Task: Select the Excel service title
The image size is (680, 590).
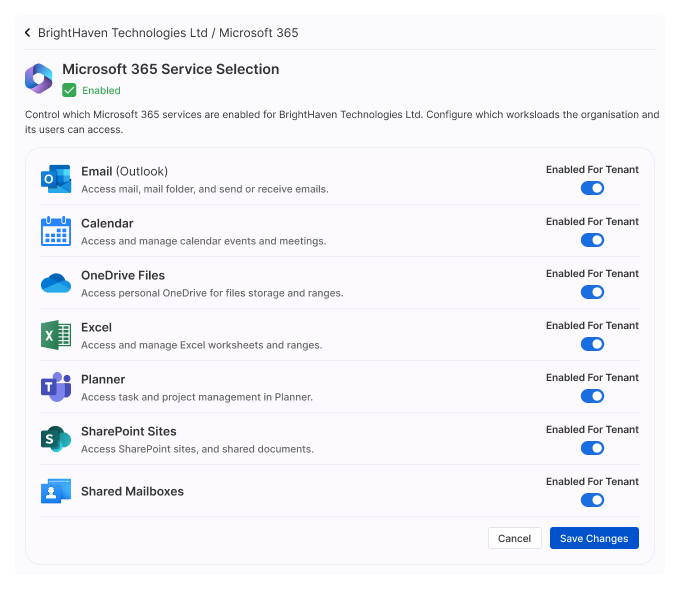Action: (x=96, y=328)
